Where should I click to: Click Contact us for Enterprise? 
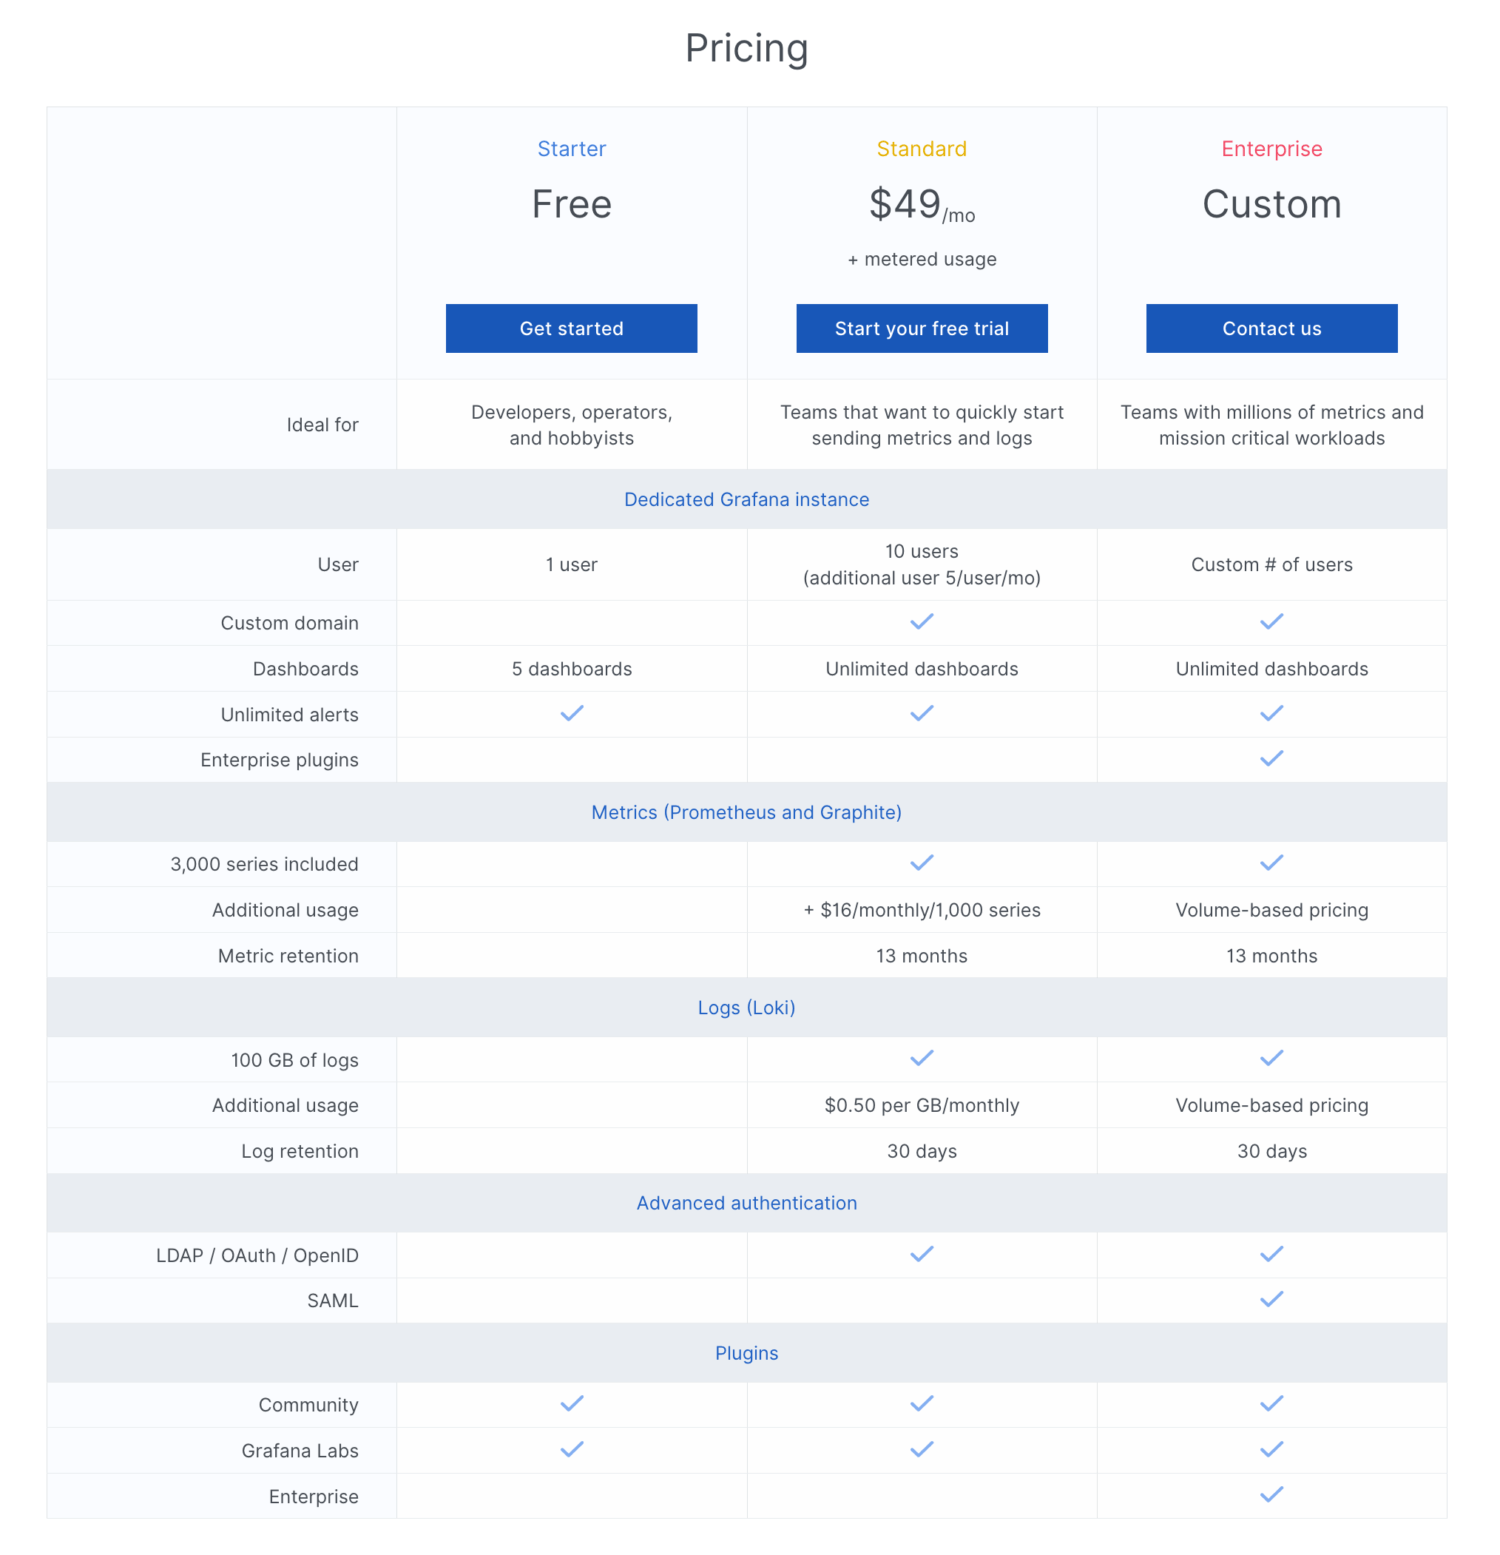(x=1272, y=328)
